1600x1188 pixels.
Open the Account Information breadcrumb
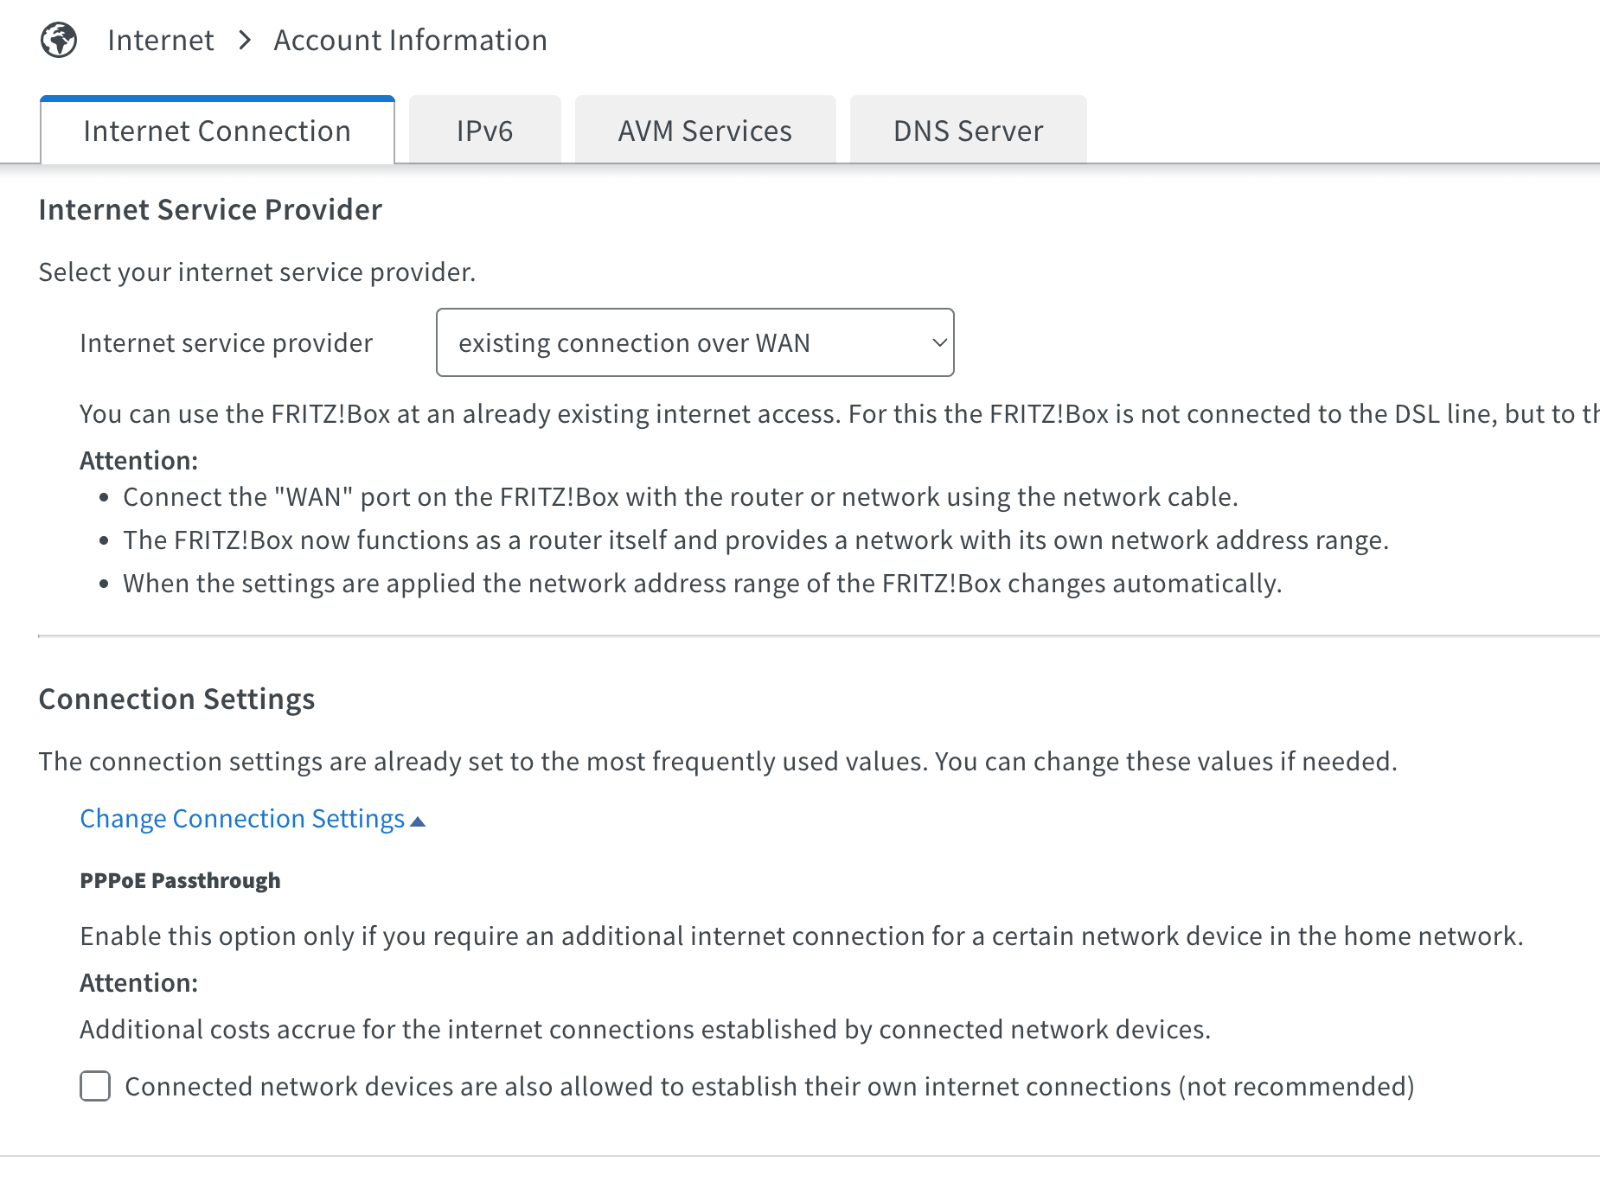[410, 40]
